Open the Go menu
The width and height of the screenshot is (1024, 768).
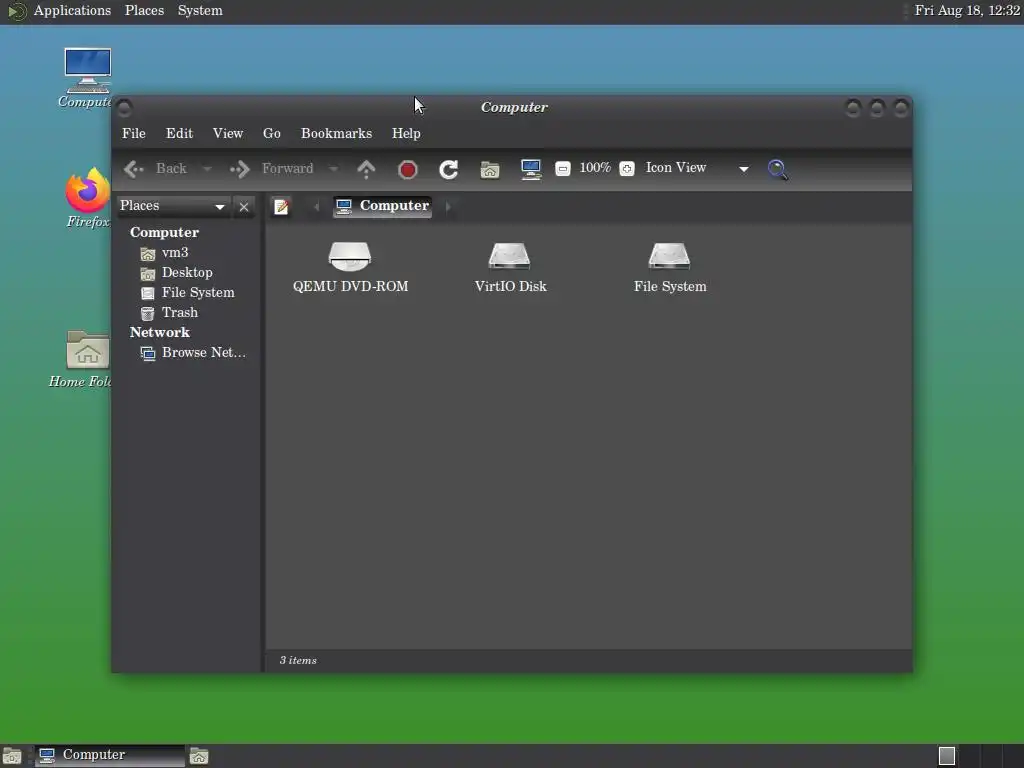(272, 133)
